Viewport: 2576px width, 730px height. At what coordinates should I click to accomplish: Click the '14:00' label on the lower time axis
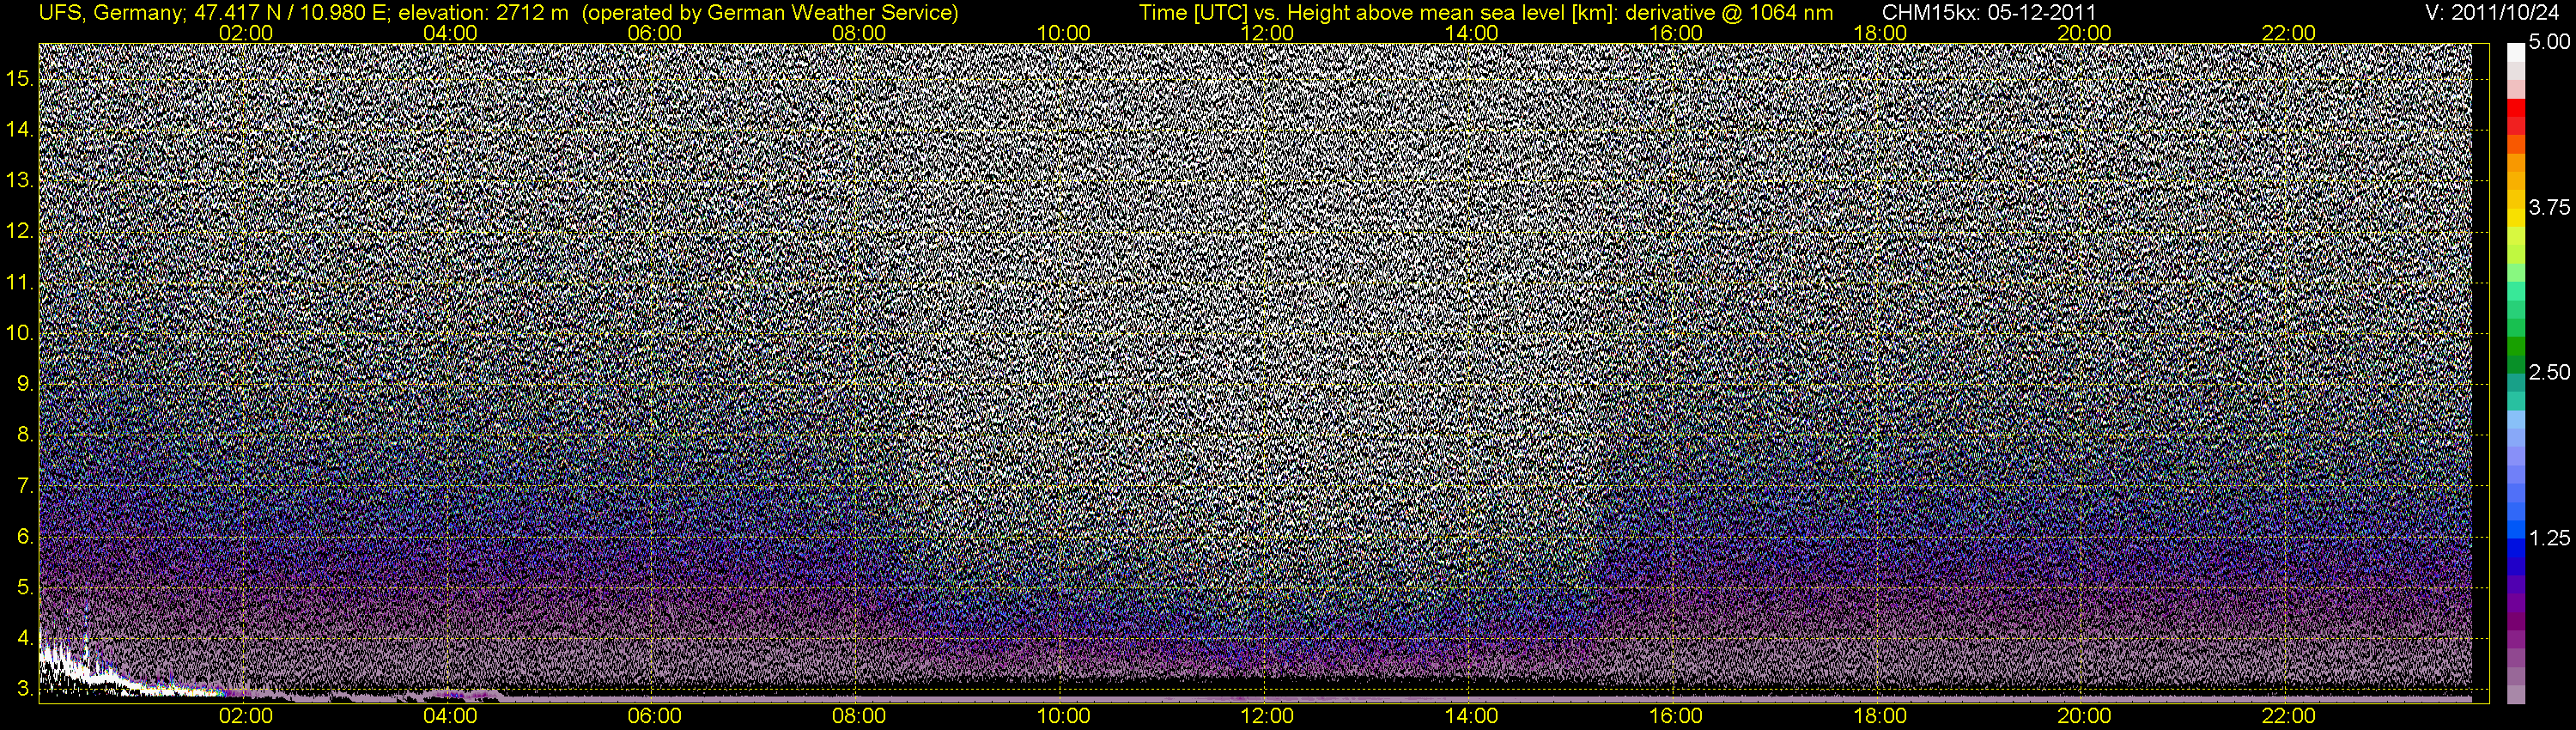click(x=1471, y=716)
